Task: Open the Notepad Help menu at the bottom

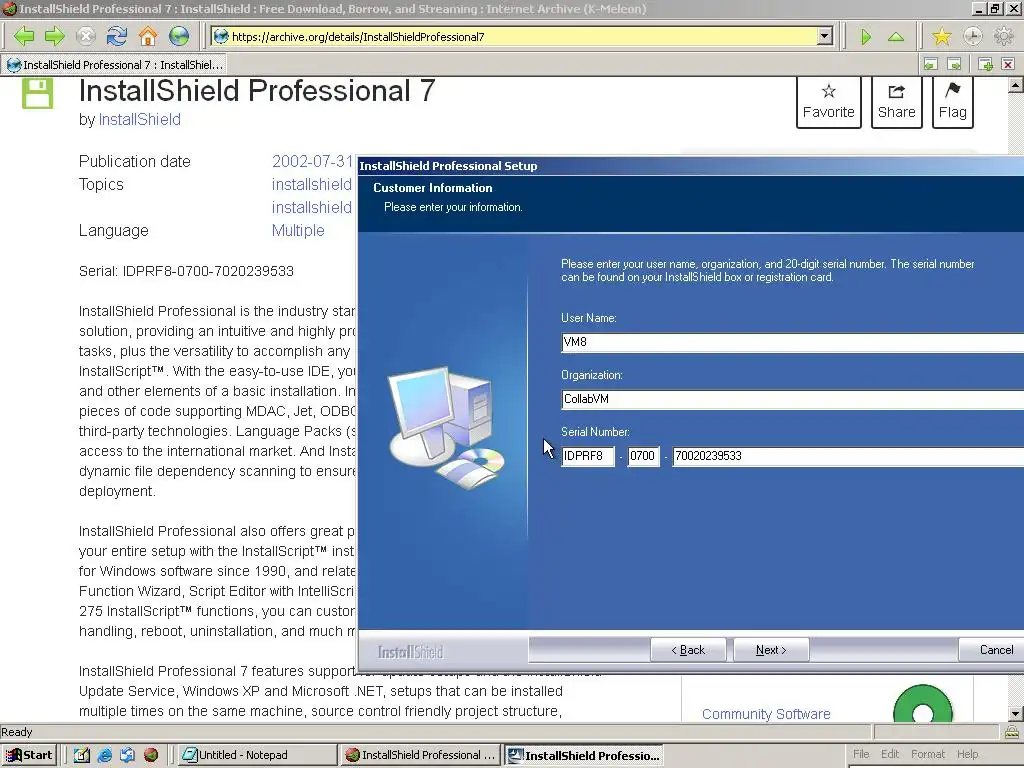Action: tap(967, 754)
